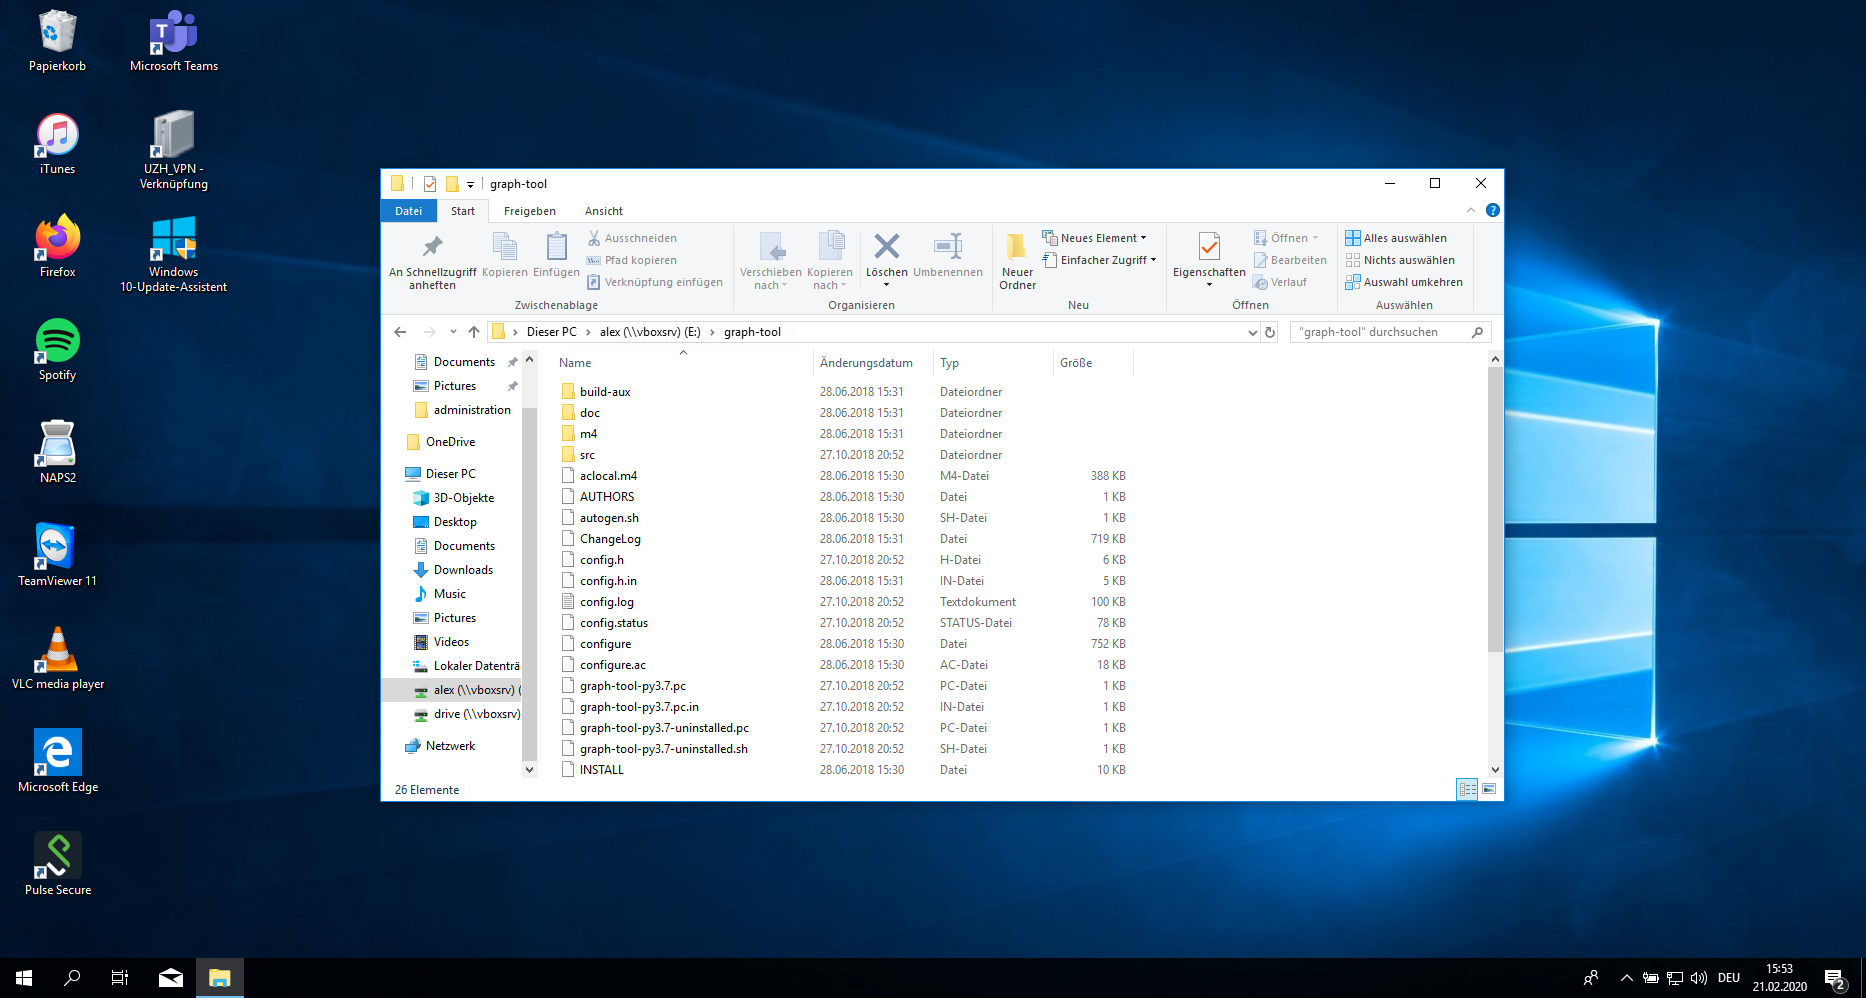
Task: Expand address bar history dropdown arrow
Action: [1252, 332]
